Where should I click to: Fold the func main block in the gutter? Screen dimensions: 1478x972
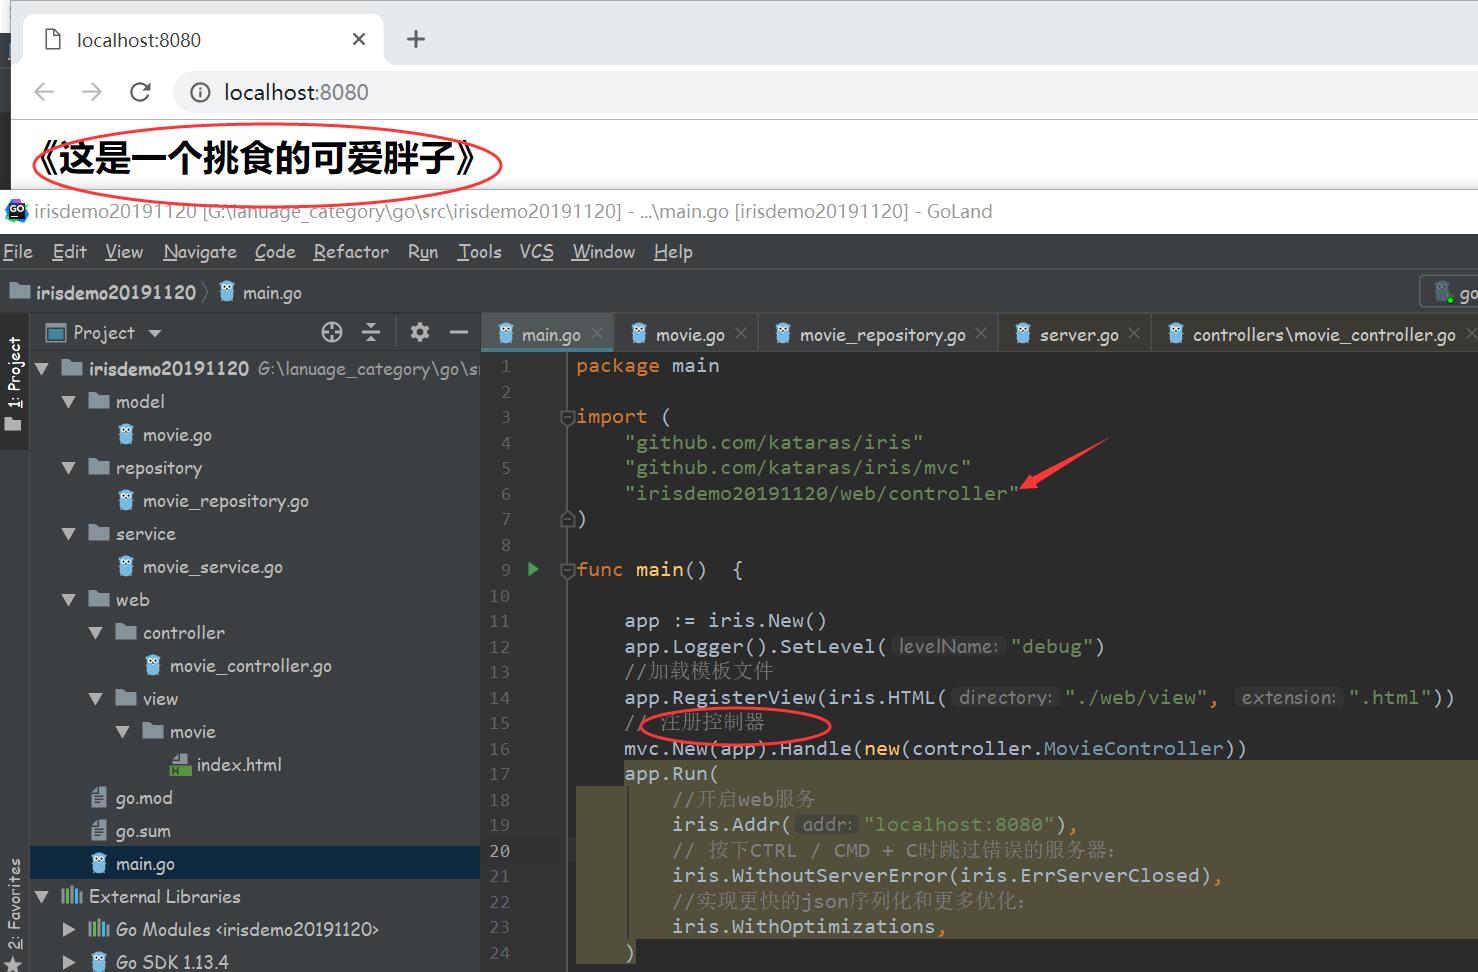pyautogui.click(x=567, y=570)
